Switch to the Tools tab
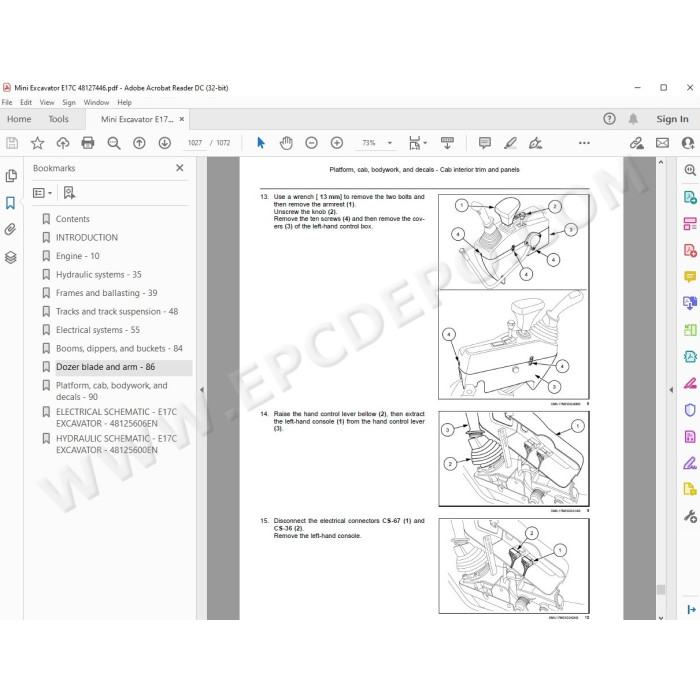 [x=58, y=119]
